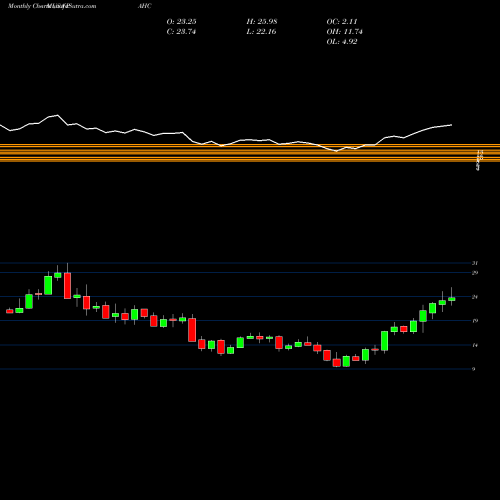Select the open value O: 23.25
Viewport: 500px width, 500px height.
pos(181,21)
